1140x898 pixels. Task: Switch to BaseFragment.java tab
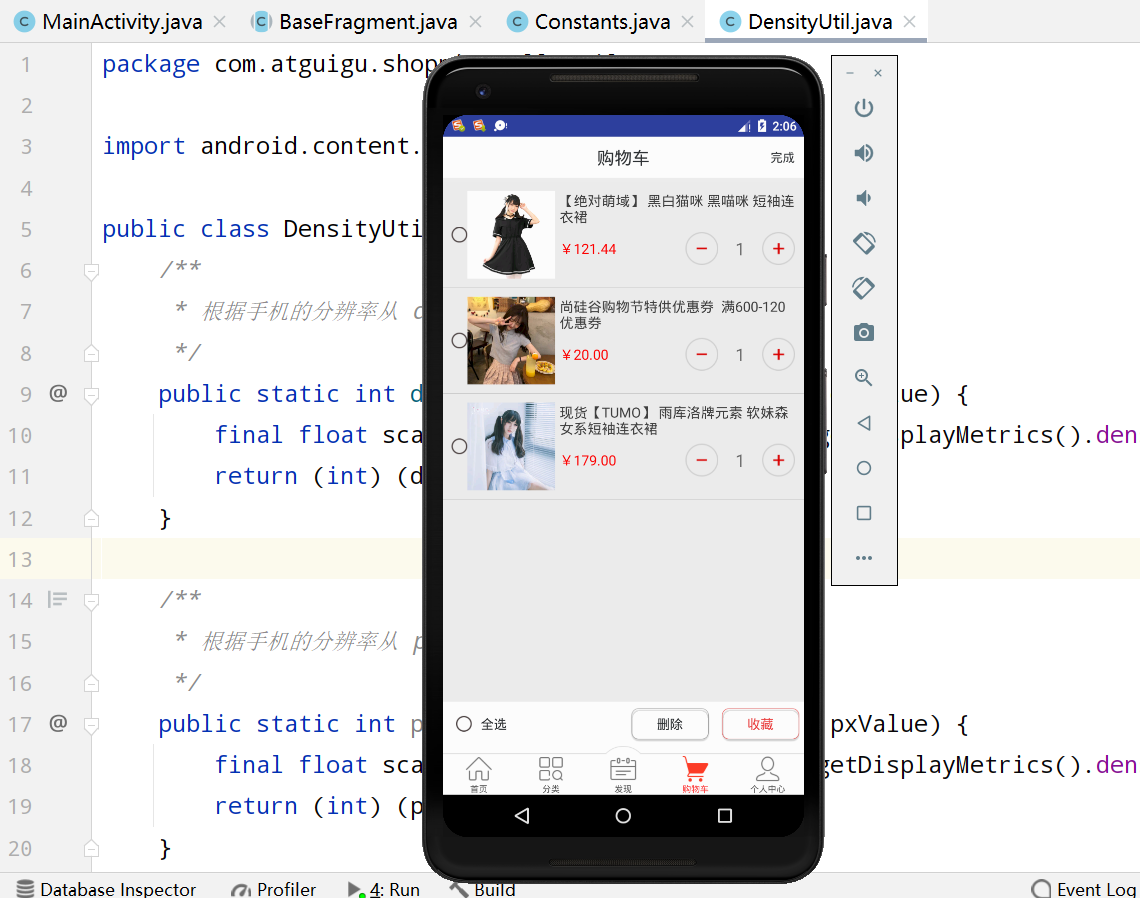(x=367, y=22)
